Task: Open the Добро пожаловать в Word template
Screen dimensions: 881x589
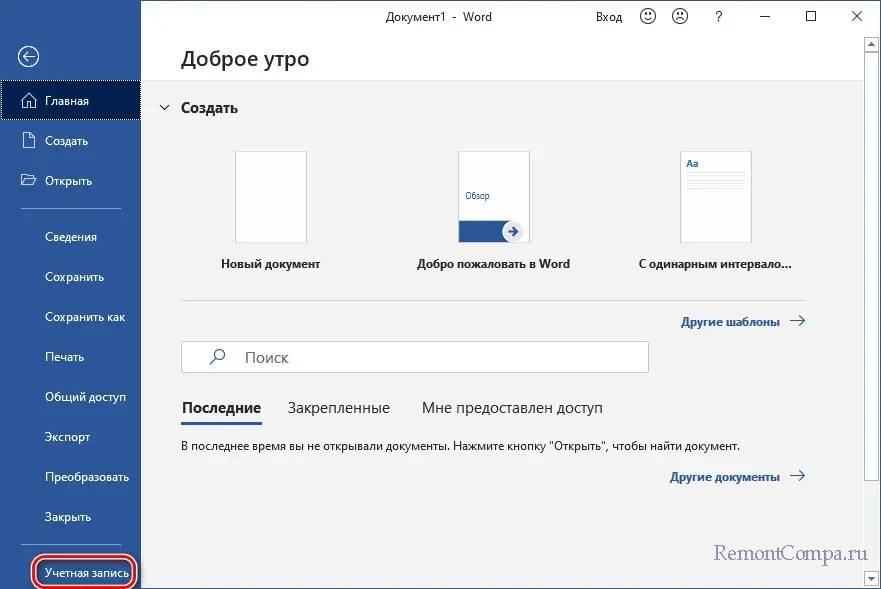Action: [x=493, y=197]
